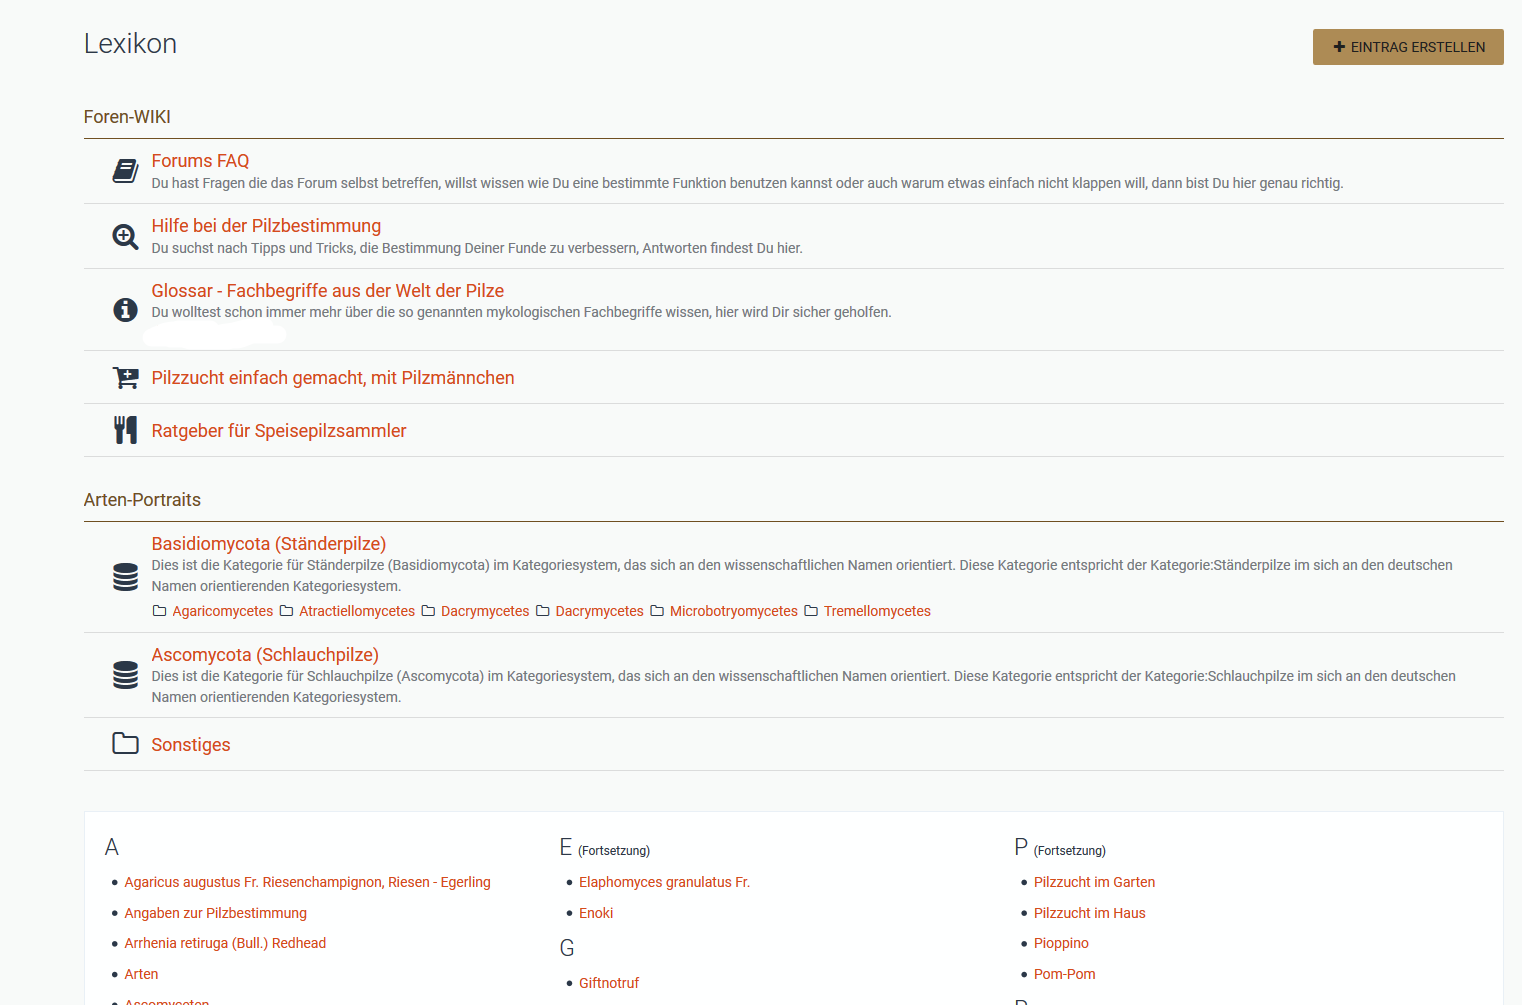Open the Giftnotruf entry
Screen dimensions: 1522x1005
608,983
